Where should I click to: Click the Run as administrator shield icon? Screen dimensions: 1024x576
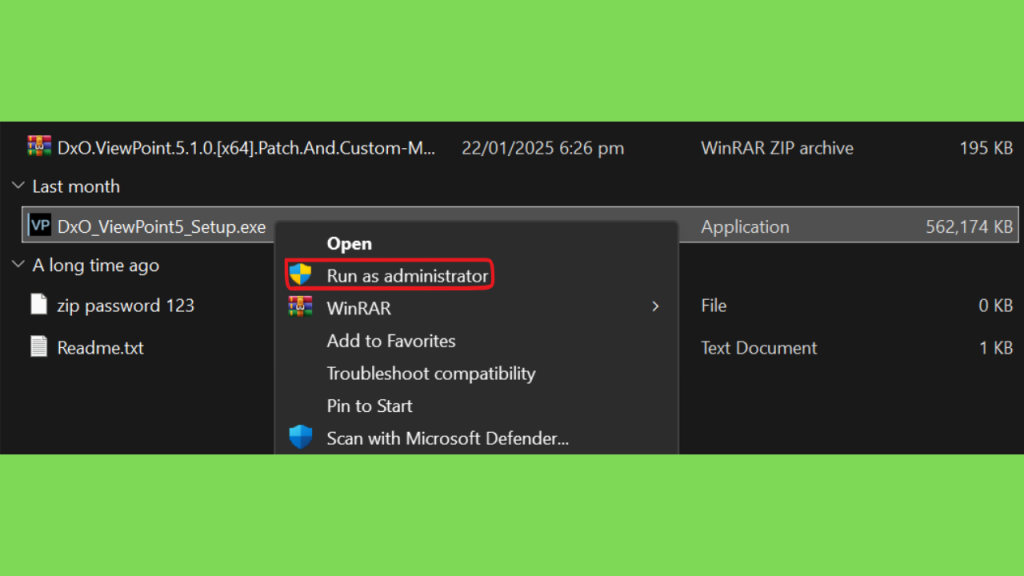(x=300, y=275)
